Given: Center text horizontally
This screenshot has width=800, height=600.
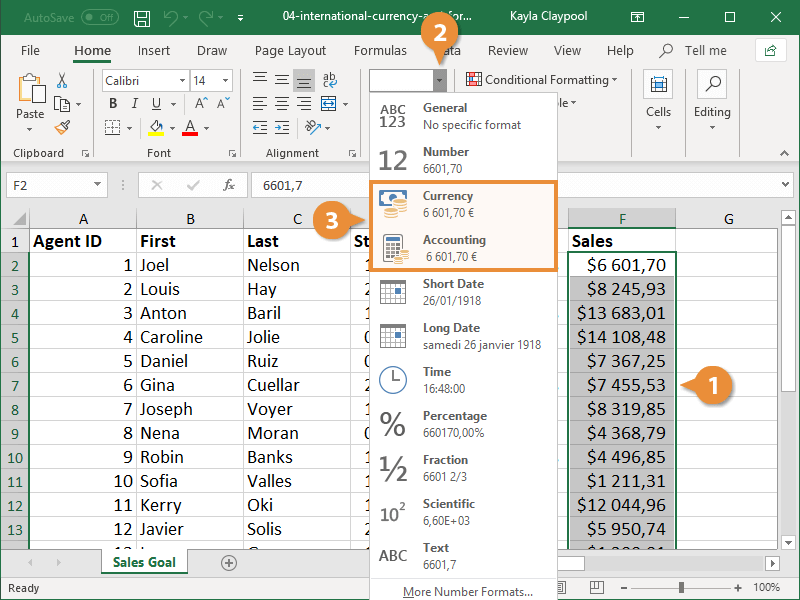Looking at the screenshot, I should coord(282,104).
